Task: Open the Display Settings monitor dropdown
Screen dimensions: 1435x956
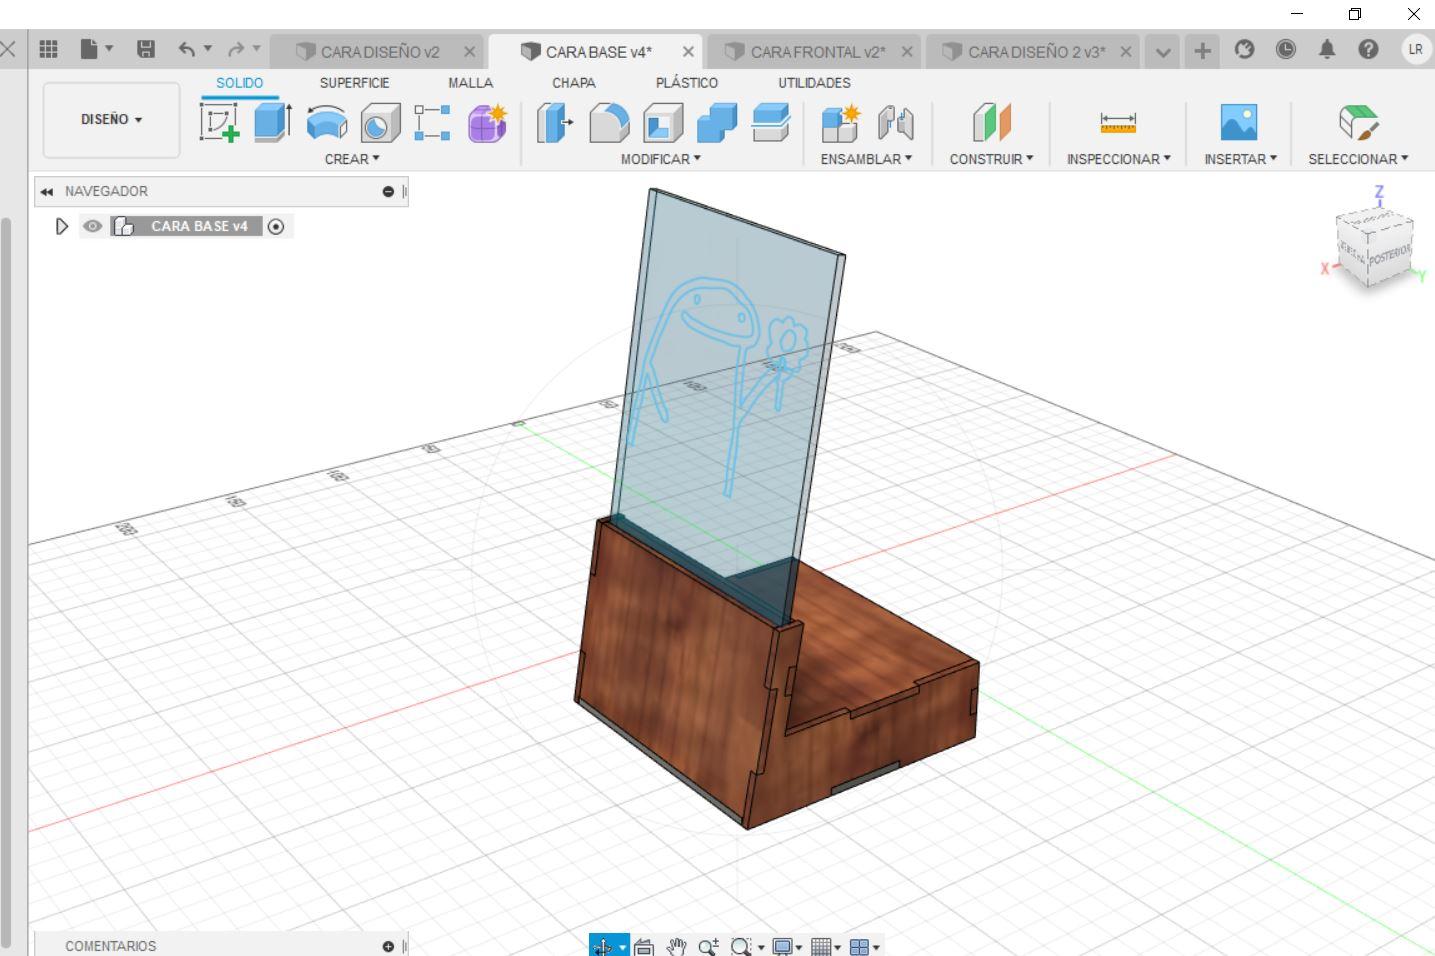Action: click(787, 946)
